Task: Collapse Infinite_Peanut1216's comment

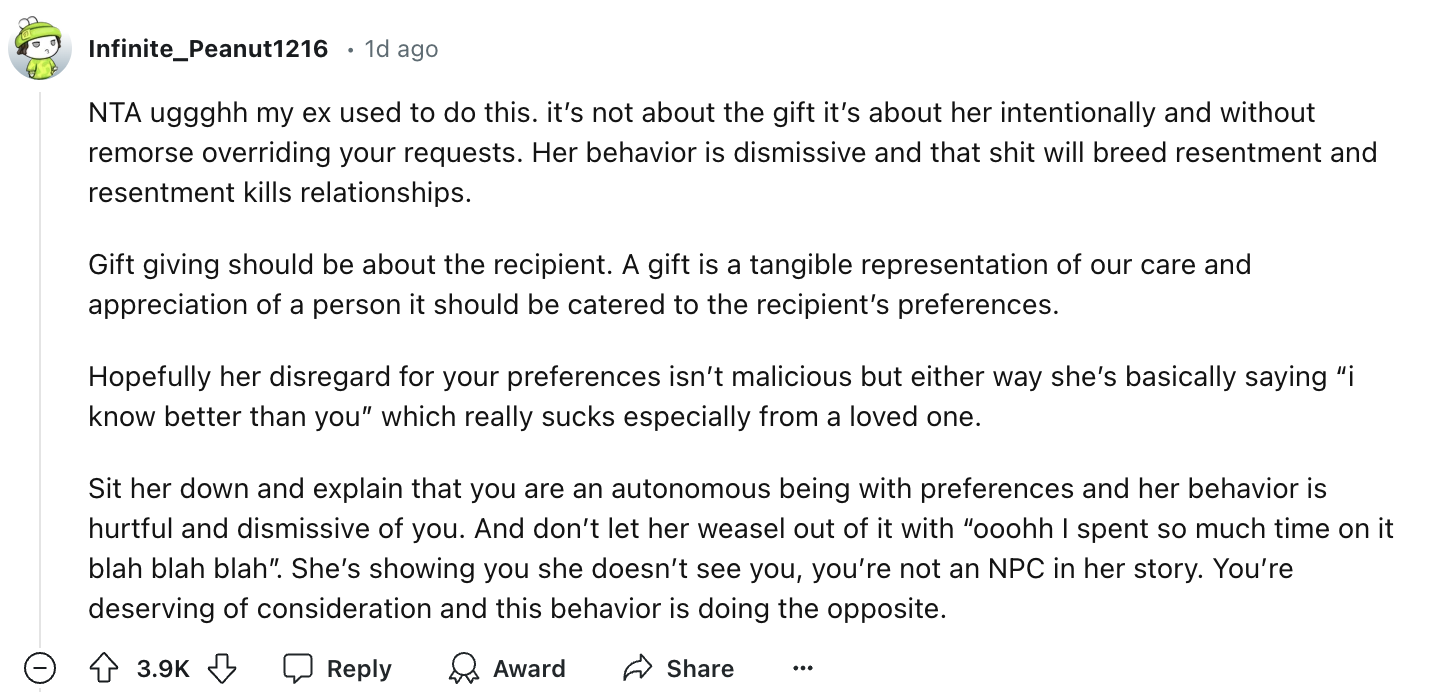Action: 41,668
